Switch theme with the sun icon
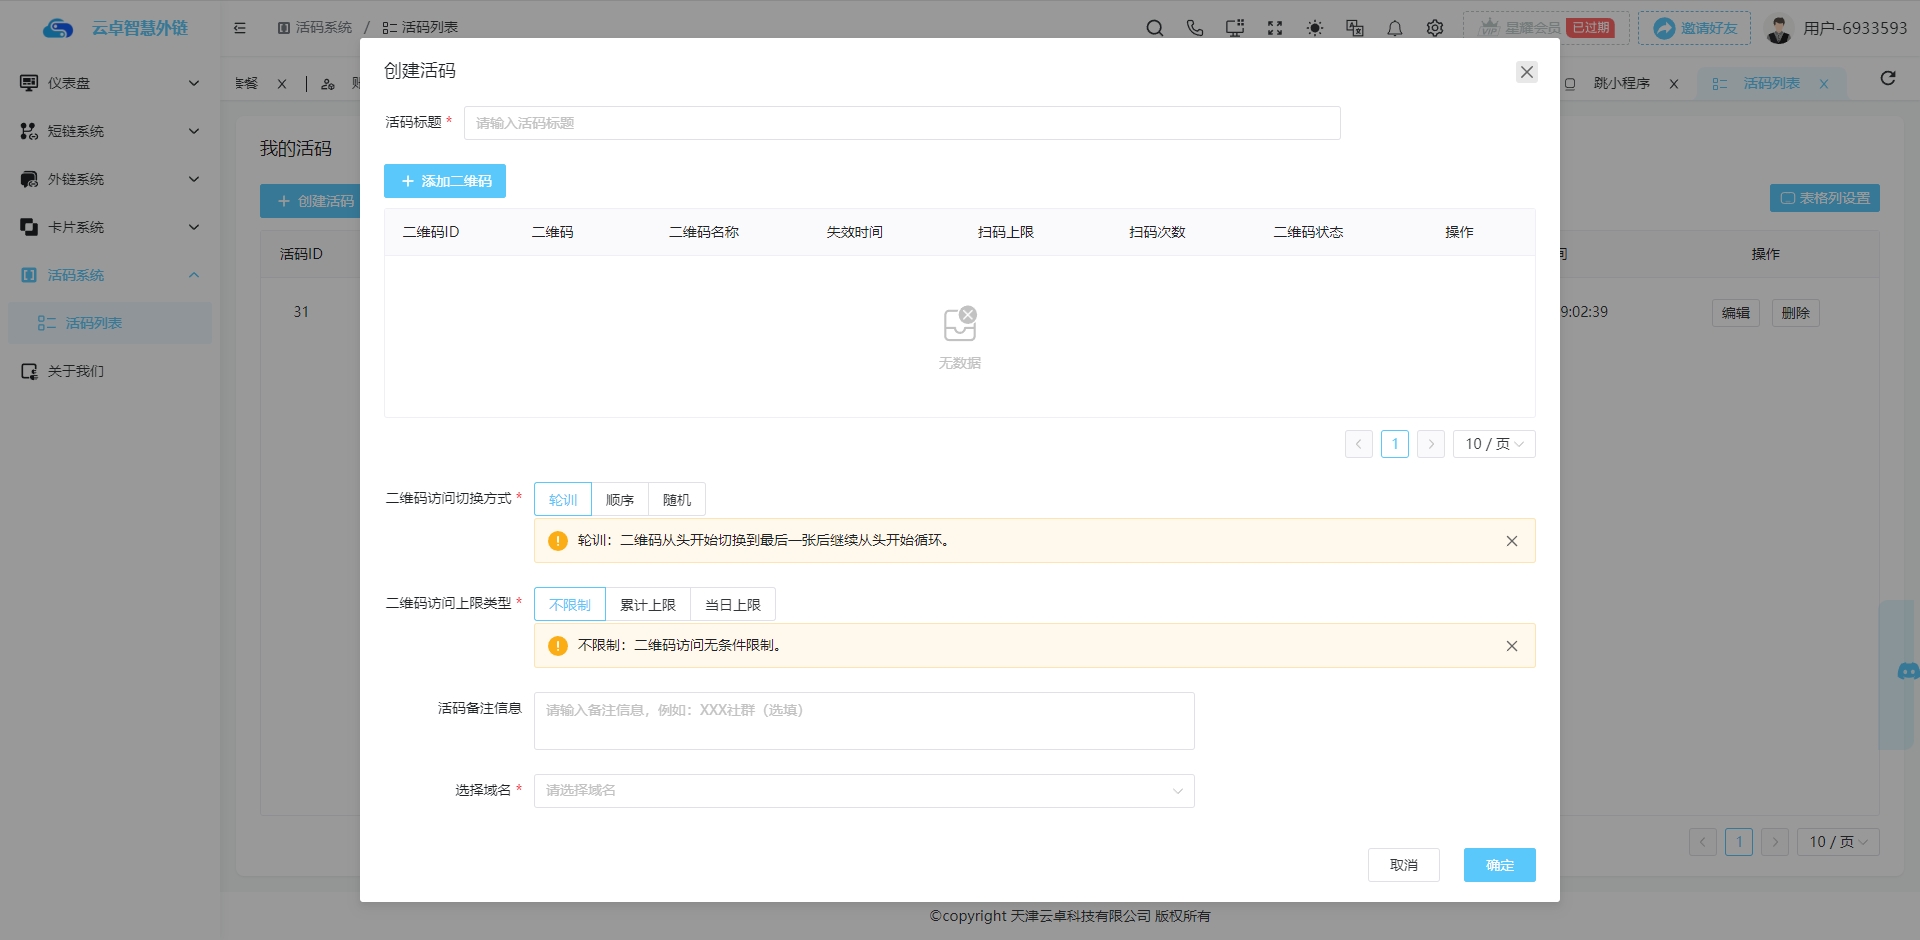 point(1314,28)
